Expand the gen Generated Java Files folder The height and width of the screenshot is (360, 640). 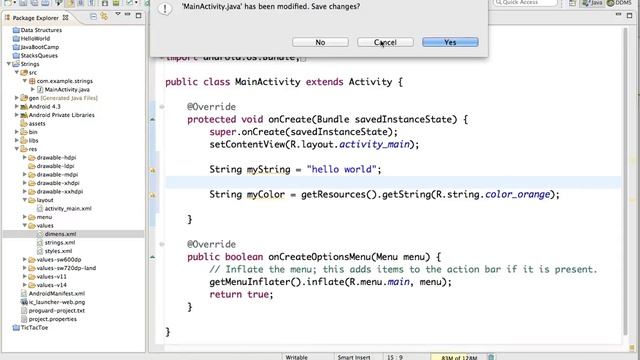click(x=17, y=98)
